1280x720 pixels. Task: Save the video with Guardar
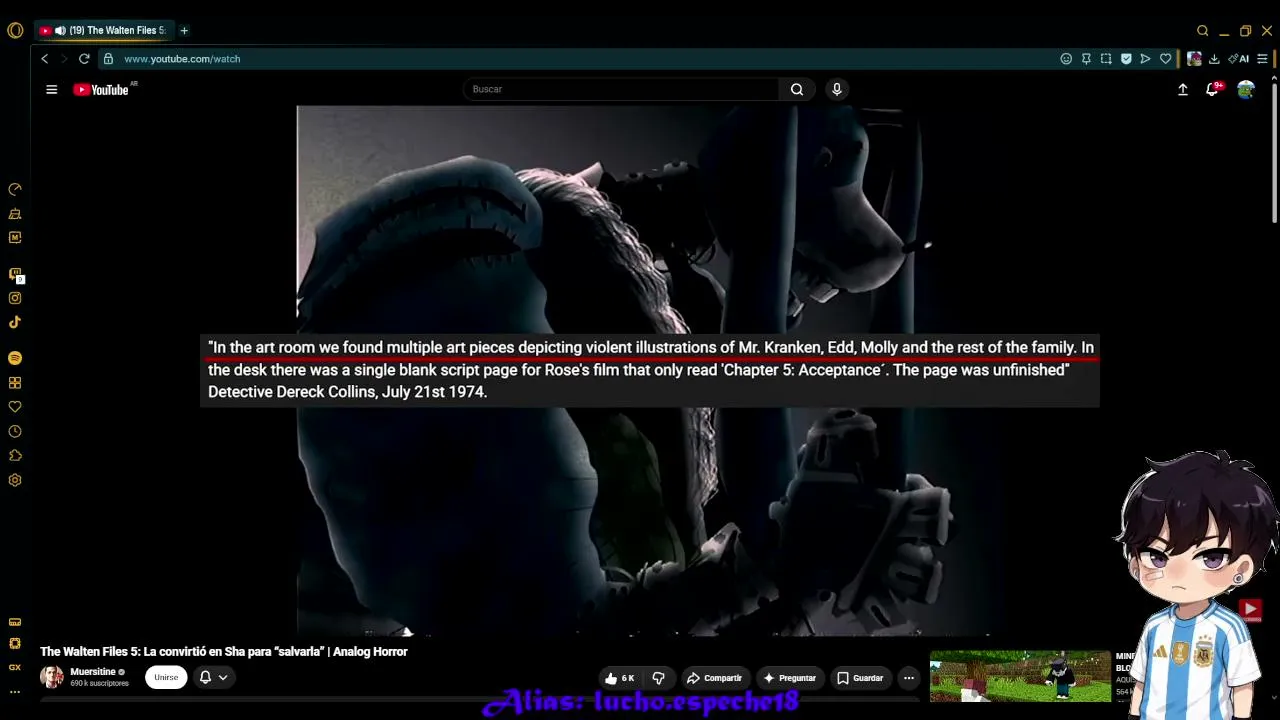pos(860,678)
